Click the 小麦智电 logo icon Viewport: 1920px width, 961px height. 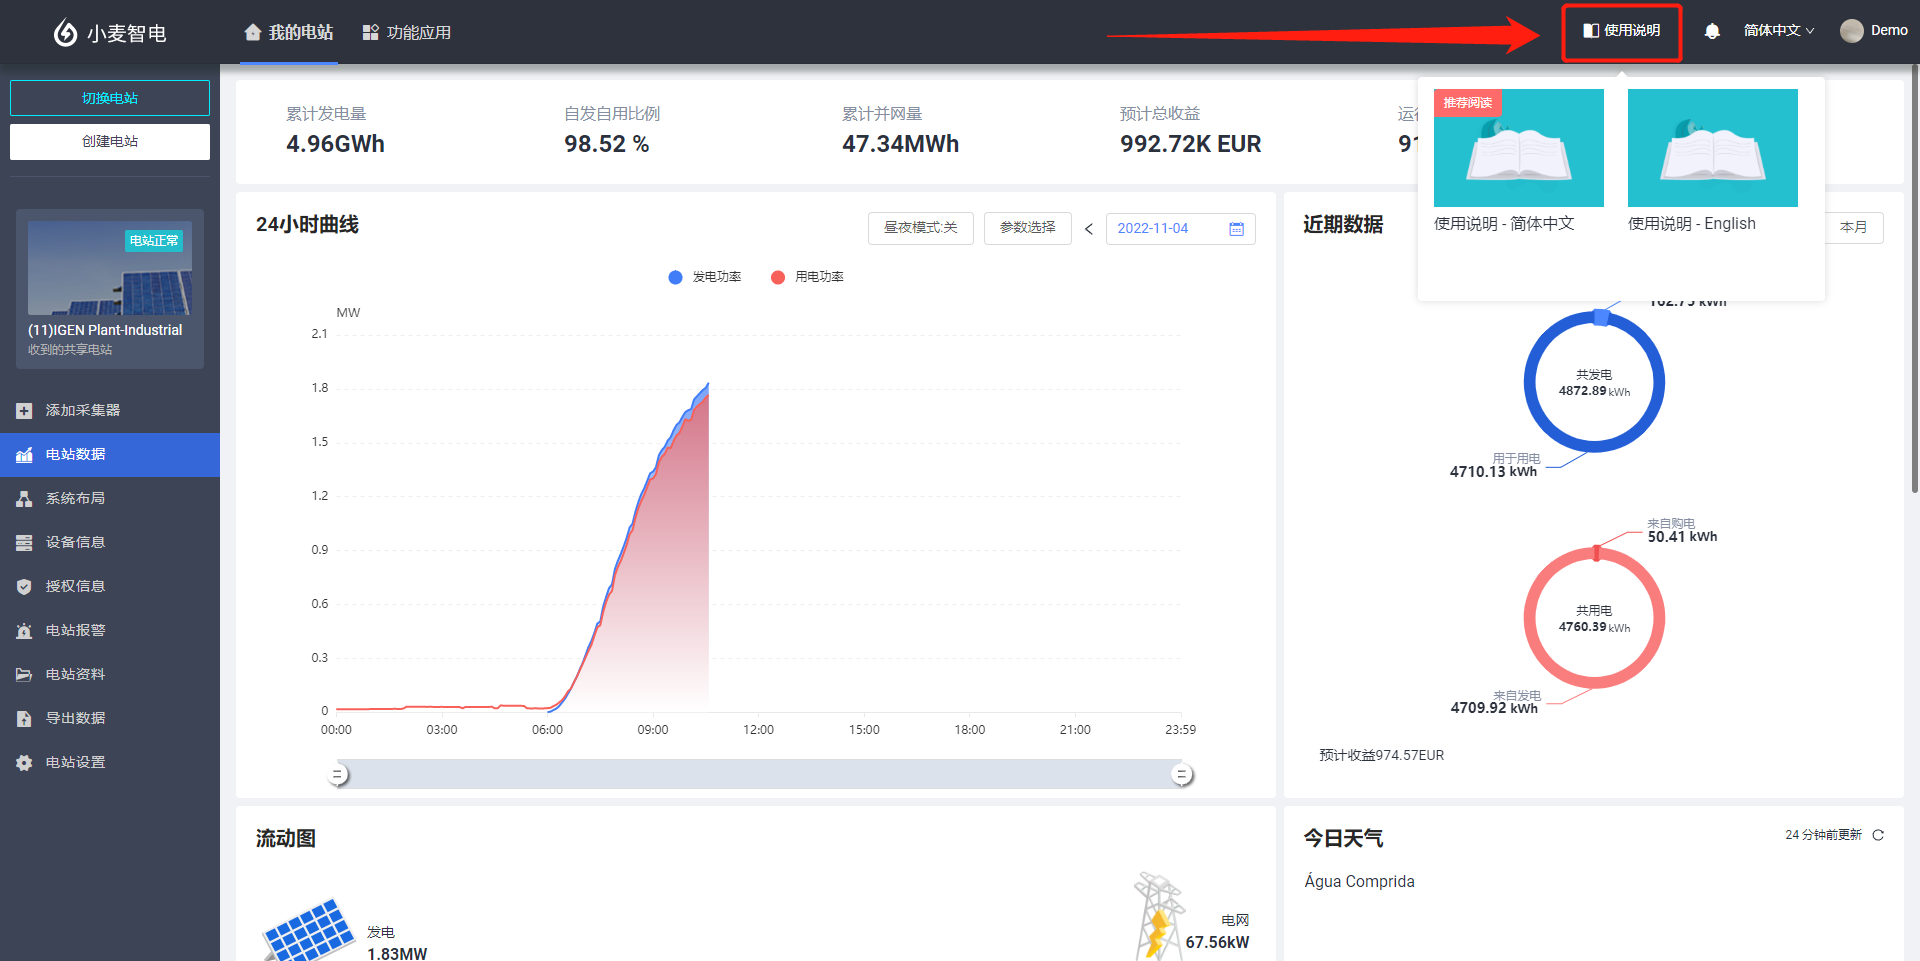click(x=65, y=33)
